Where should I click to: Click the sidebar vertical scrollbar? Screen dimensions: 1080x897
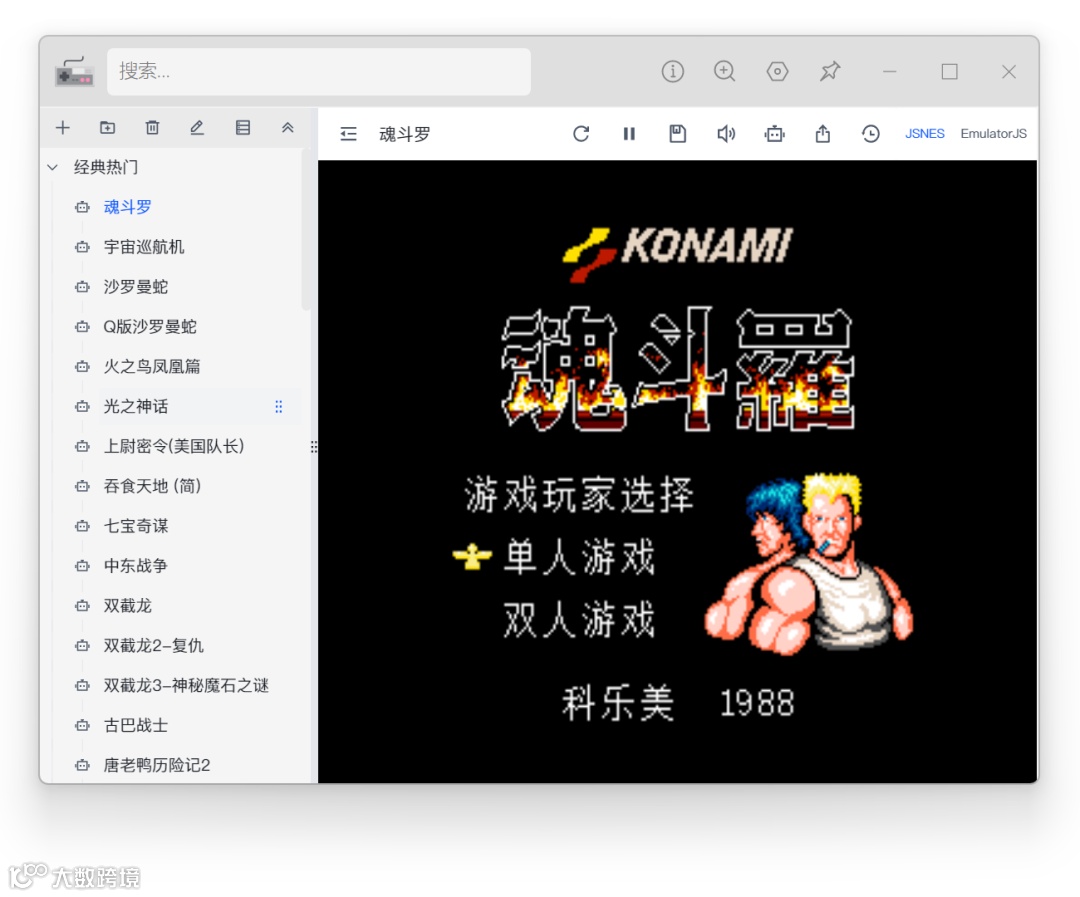pos(306,231)
